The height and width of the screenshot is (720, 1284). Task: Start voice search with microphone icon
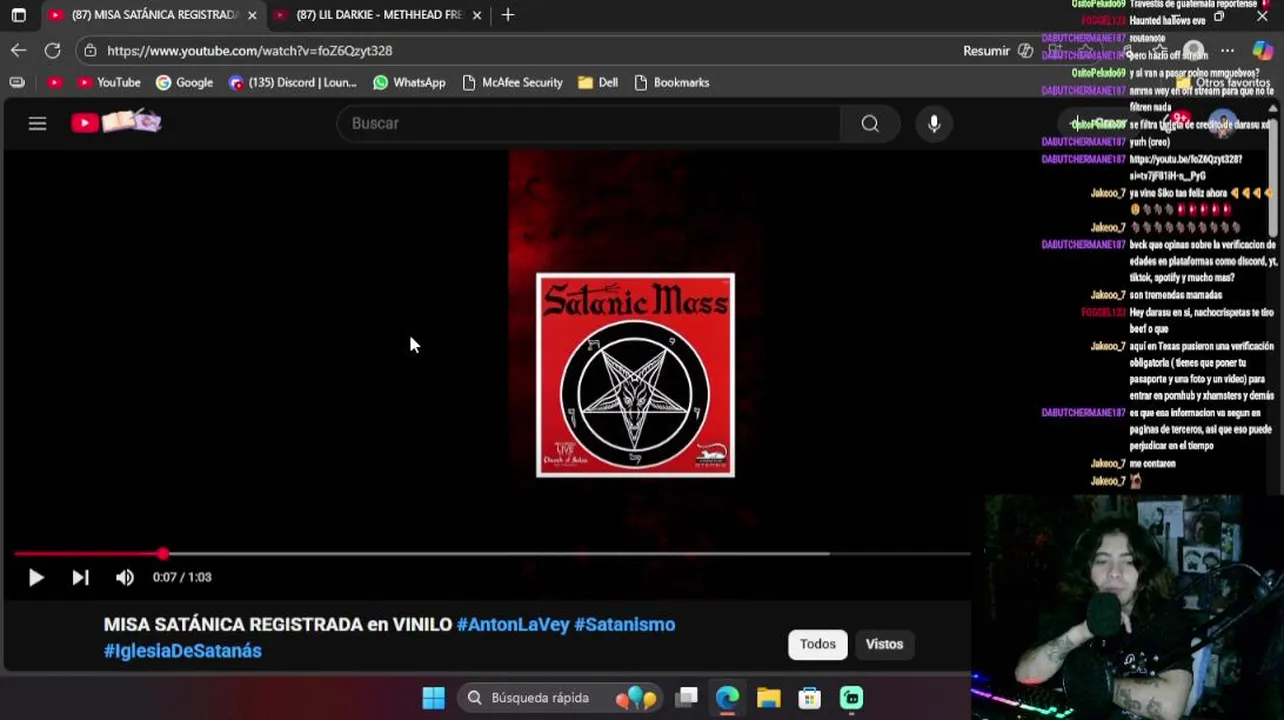point(934,123)
